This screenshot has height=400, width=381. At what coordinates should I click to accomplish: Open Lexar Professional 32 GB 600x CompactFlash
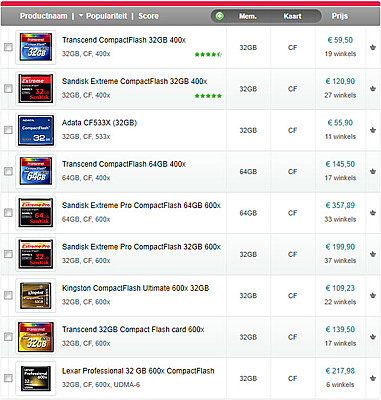coord(138,371)
